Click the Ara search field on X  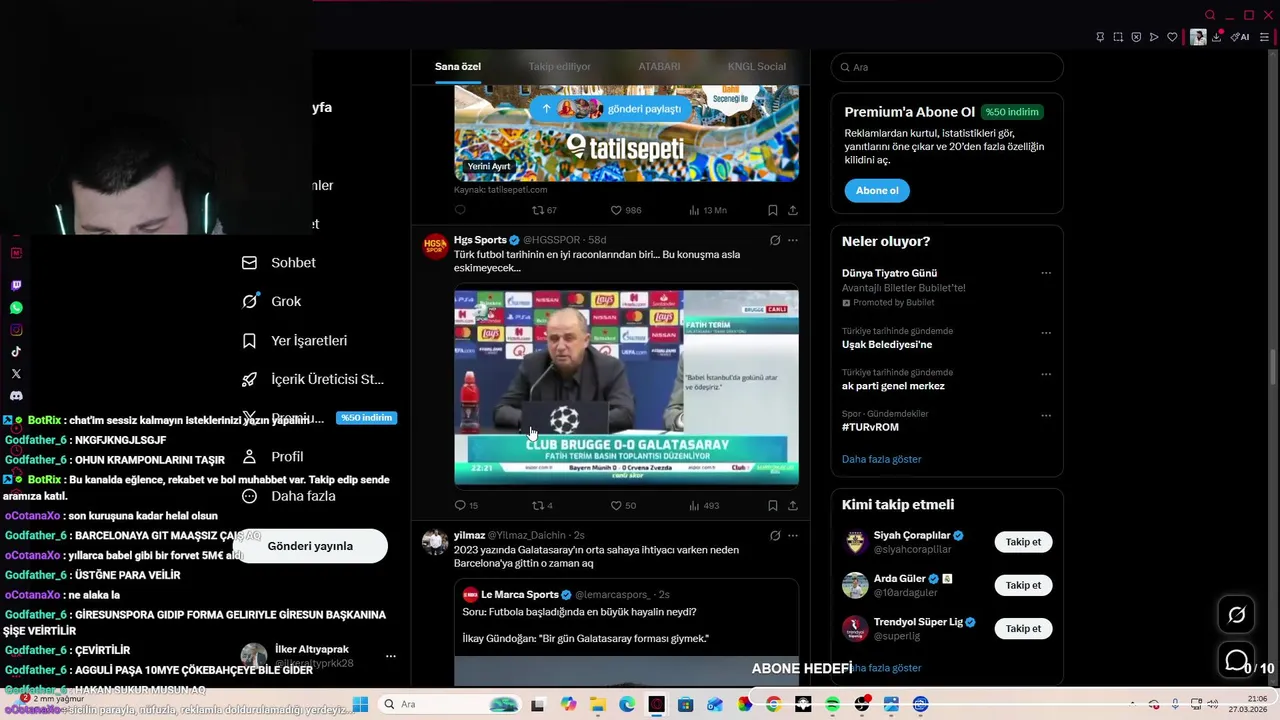(947, 67)
